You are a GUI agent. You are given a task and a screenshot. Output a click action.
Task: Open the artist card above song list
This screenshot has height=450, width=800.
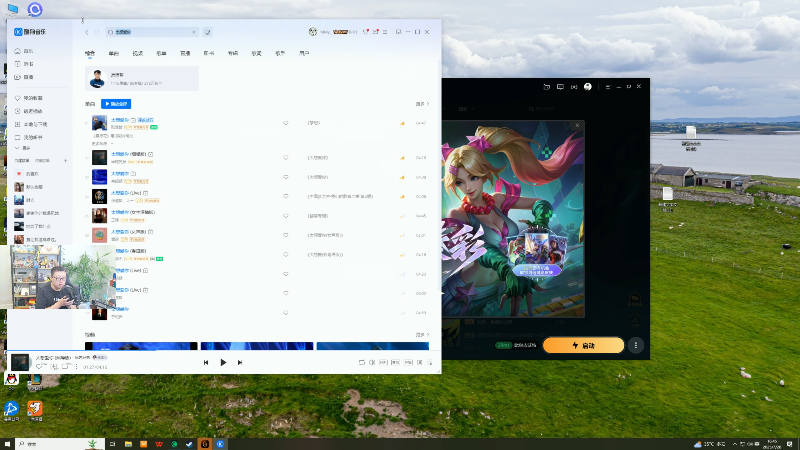pos(142,79)
